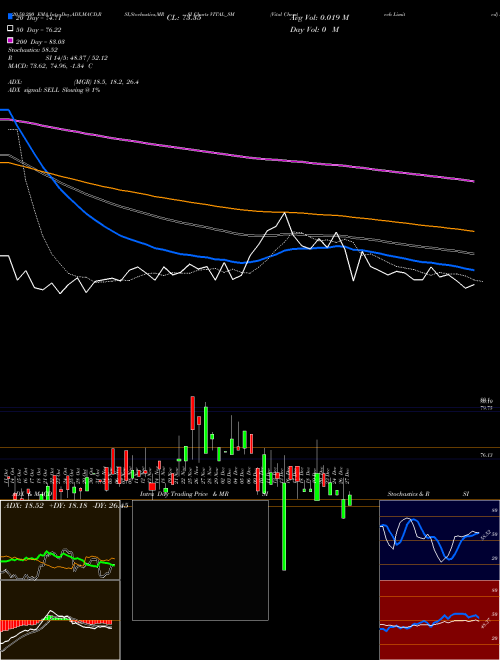Click the white 50 Day legend swatch

pos(10,29)
